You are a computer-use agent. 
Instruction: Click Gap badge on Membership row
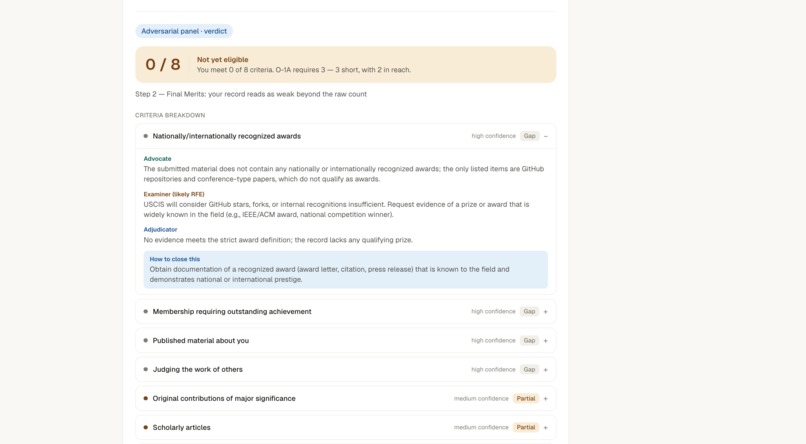[x=529, y=311]
